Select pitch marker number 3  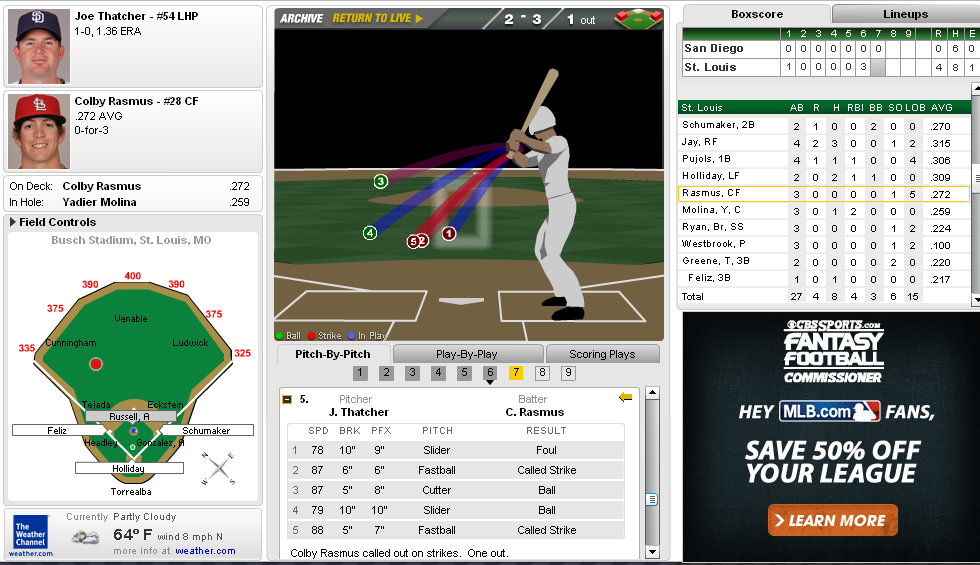[x=381, y=181]
